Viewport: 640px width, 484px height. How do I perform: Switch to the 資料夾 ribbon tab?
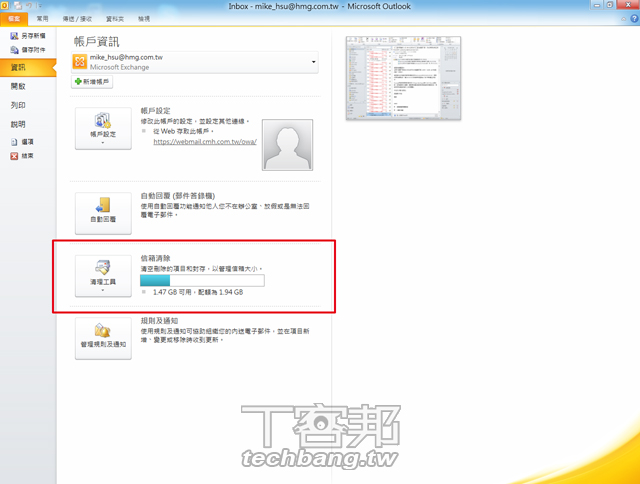pos(115,19)
